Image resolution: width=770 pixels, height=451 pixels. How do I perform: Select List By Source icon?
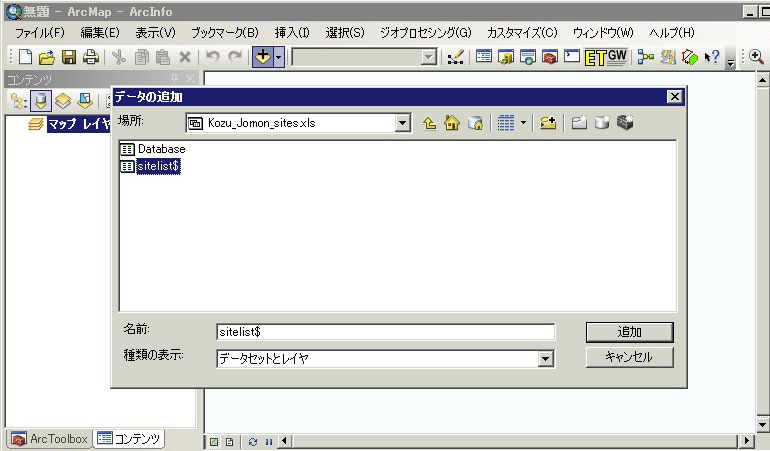[x=41, y=101]
